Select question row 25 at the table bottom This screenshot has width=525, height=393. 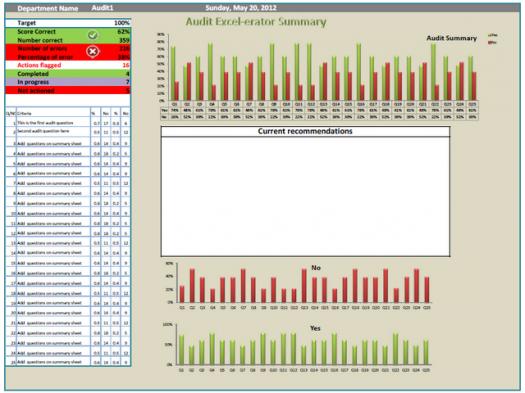[x=68, y=362]
